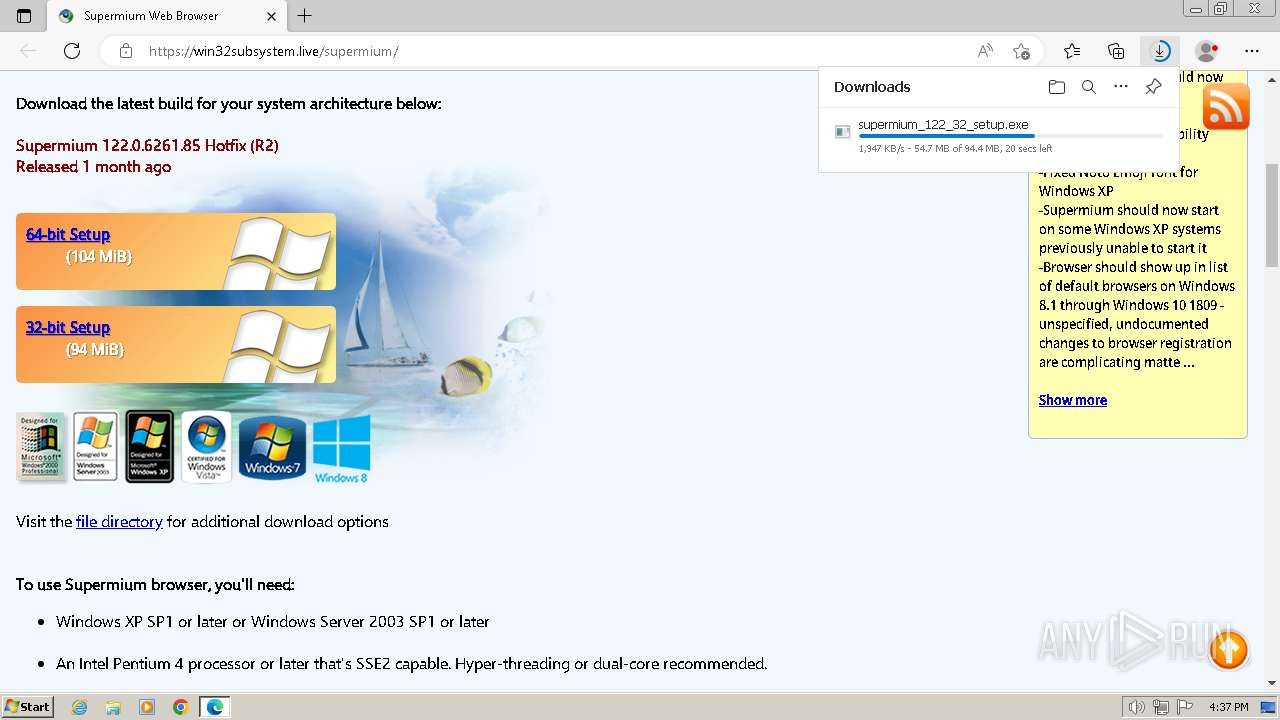Screen dimensions: 1280x720
Task: Open the file directory link
Action: (x=119, y=521)
